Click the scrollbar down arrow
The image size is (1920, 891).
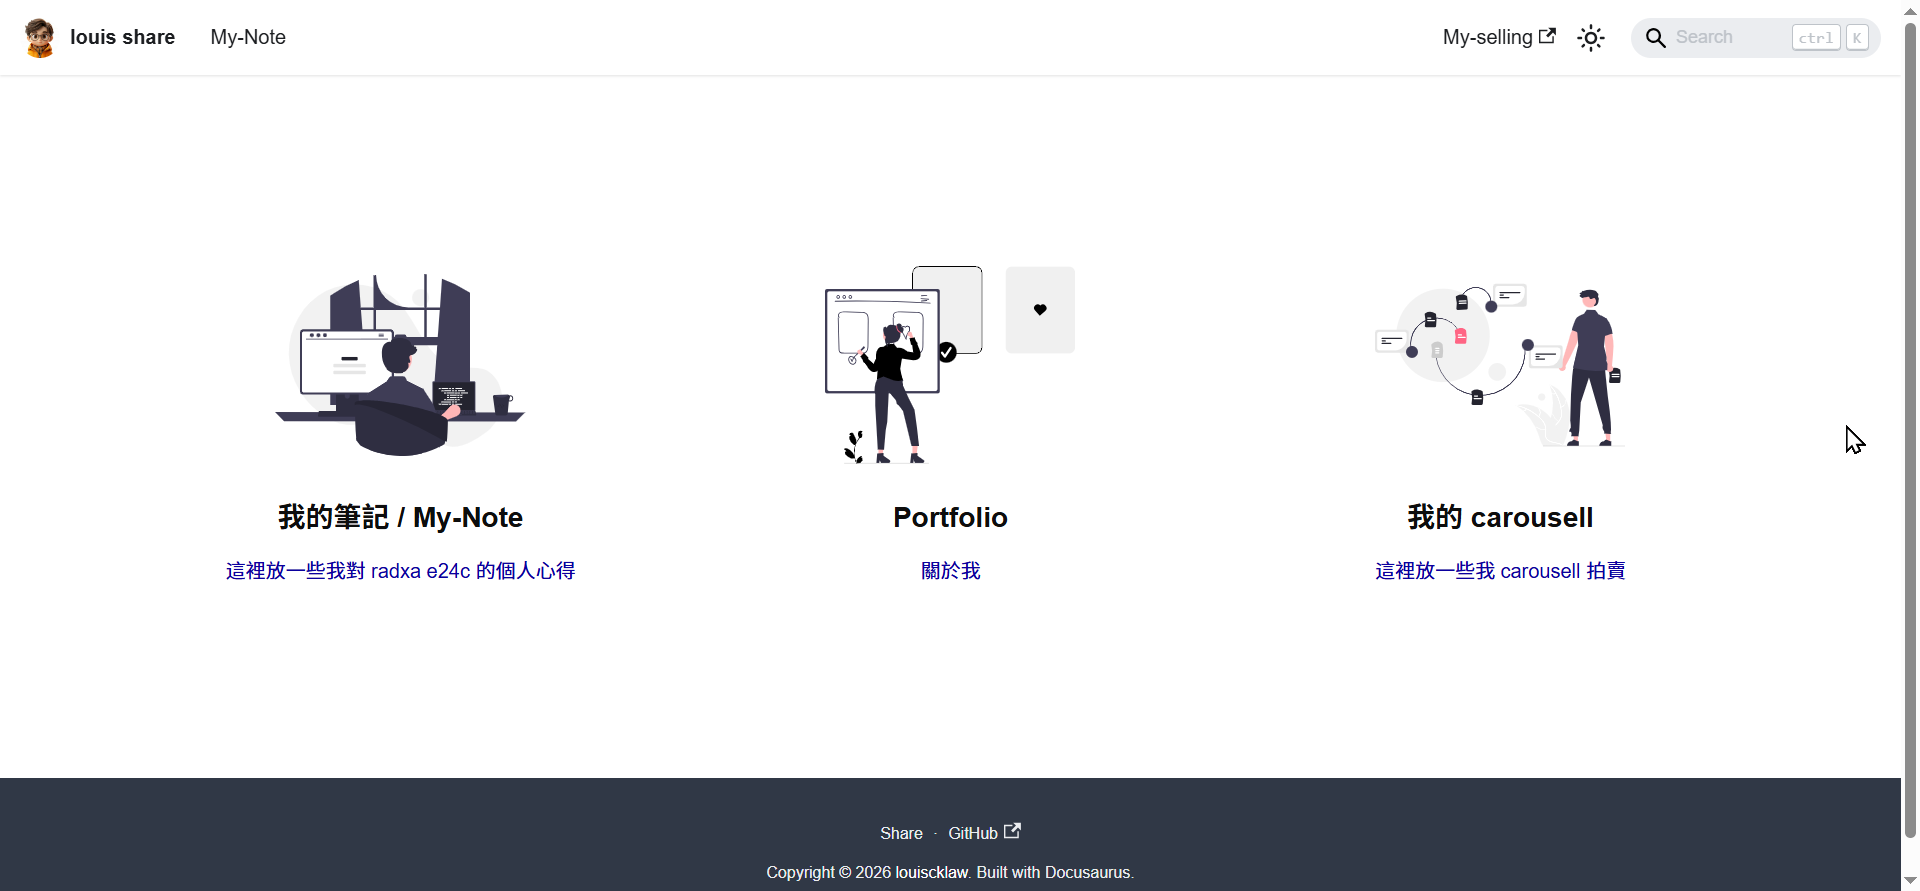point(1910,881)
